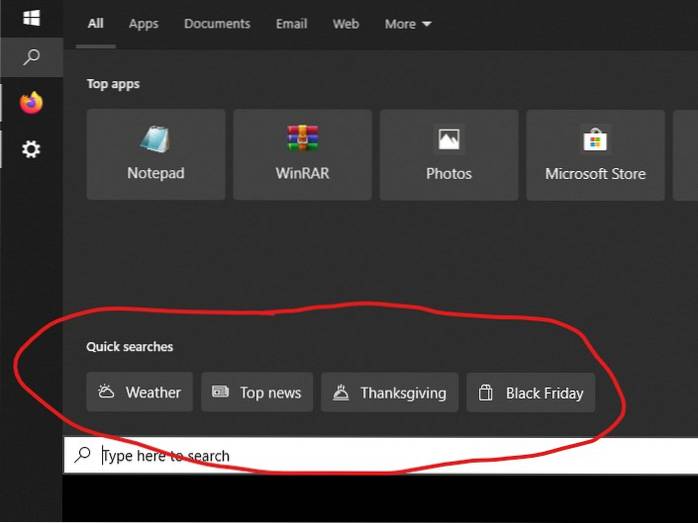Choose the Thanksgiving quick search
698x523 pixels.
tap(390, 393)
